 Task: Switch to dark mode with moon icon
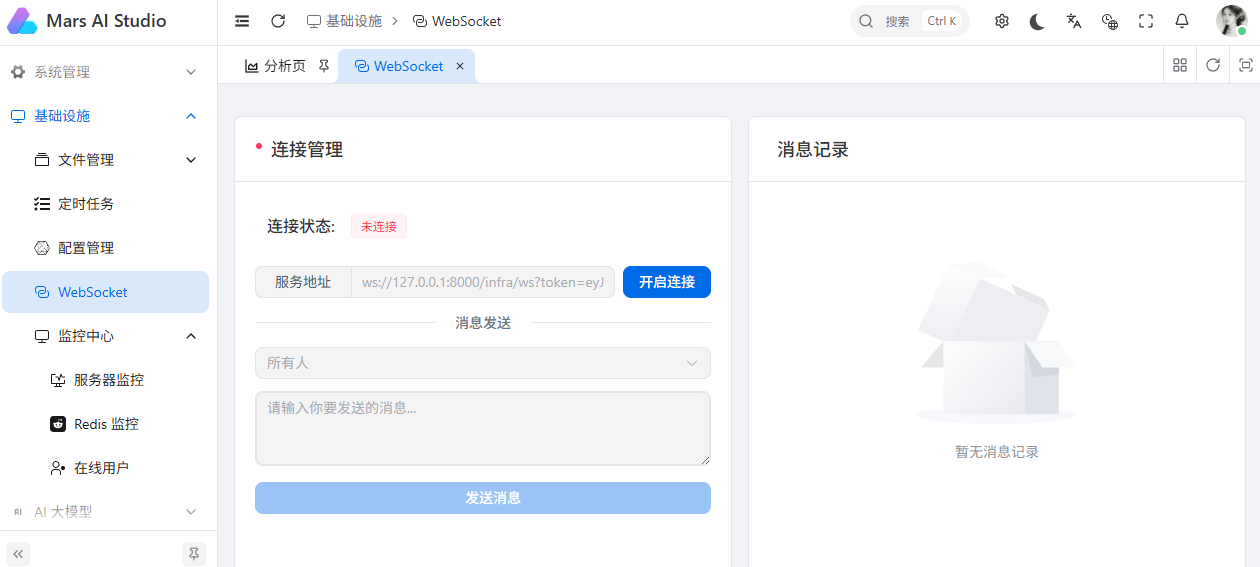pyautogui.click(x=1038, y=21)
